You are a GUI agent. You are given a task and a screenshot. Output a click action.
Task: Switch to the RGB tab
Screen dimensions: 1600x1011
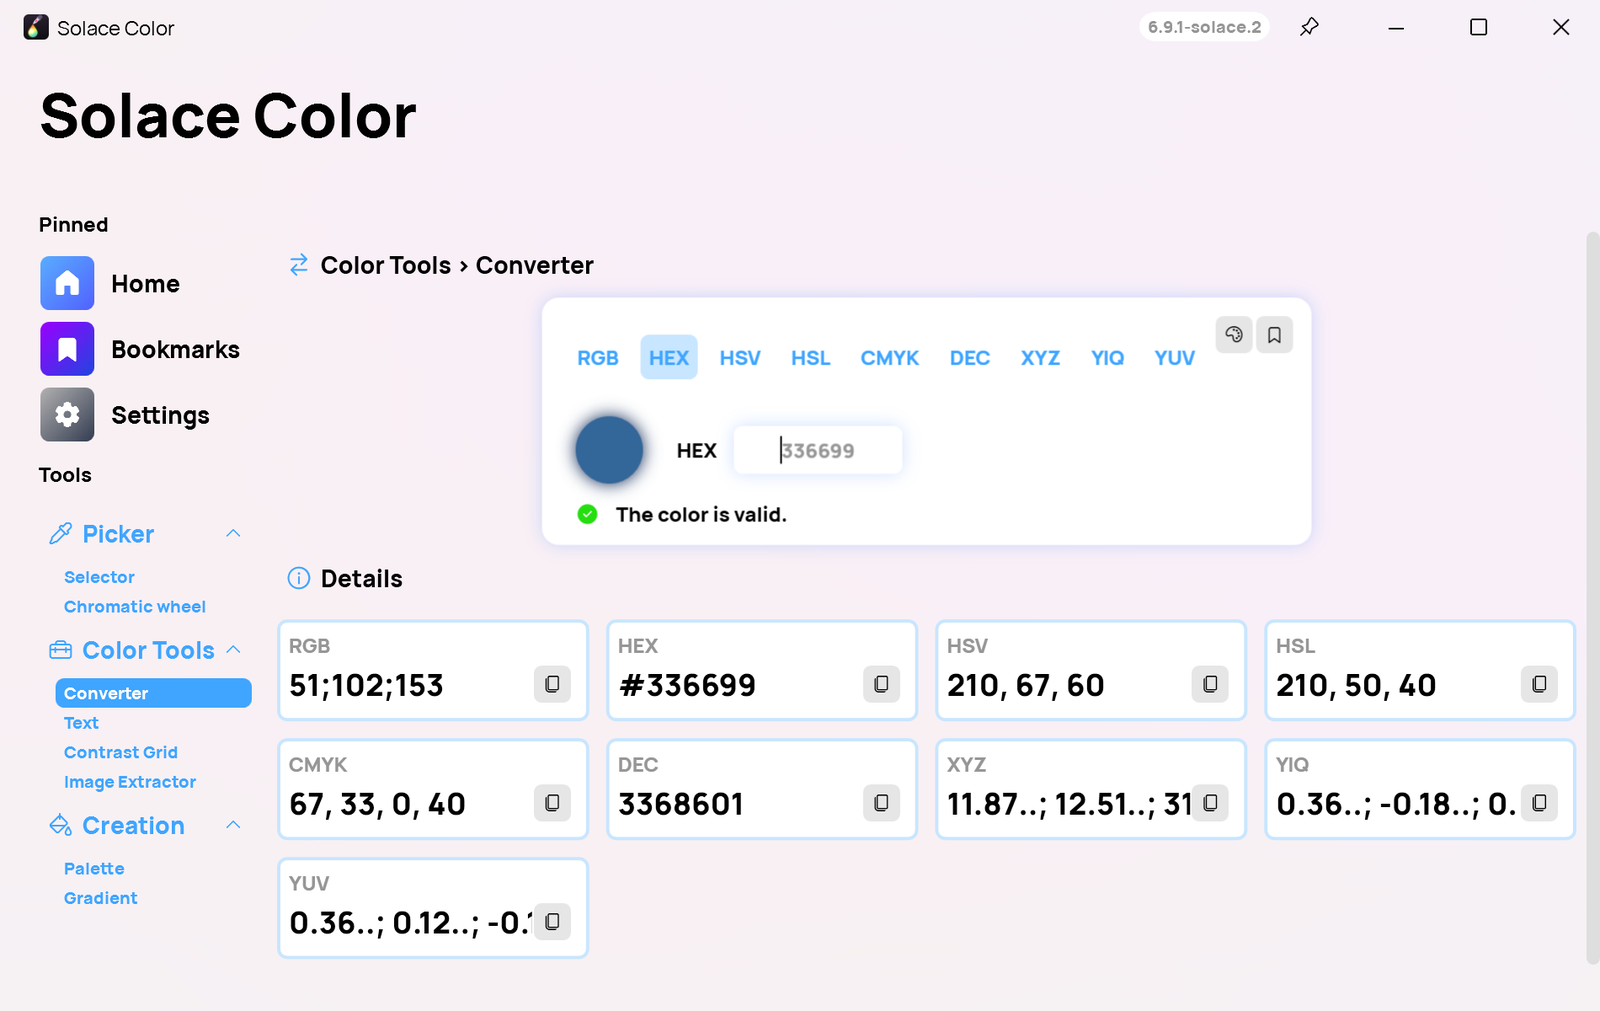(598, 358)
